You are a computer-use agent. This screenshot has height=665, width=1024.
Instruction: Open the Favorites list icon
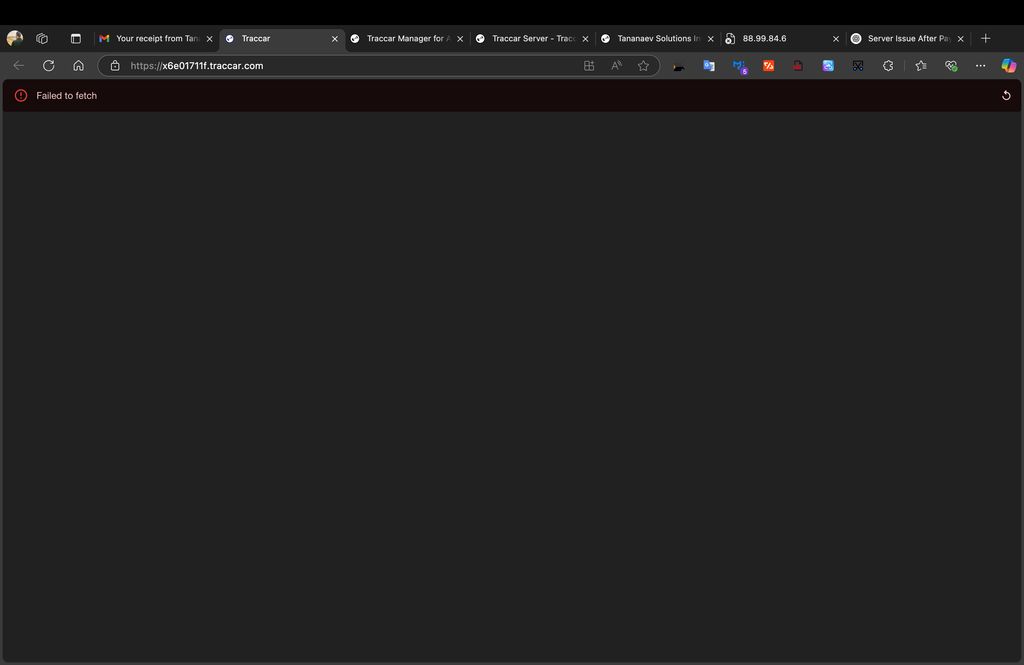(921, 65)
